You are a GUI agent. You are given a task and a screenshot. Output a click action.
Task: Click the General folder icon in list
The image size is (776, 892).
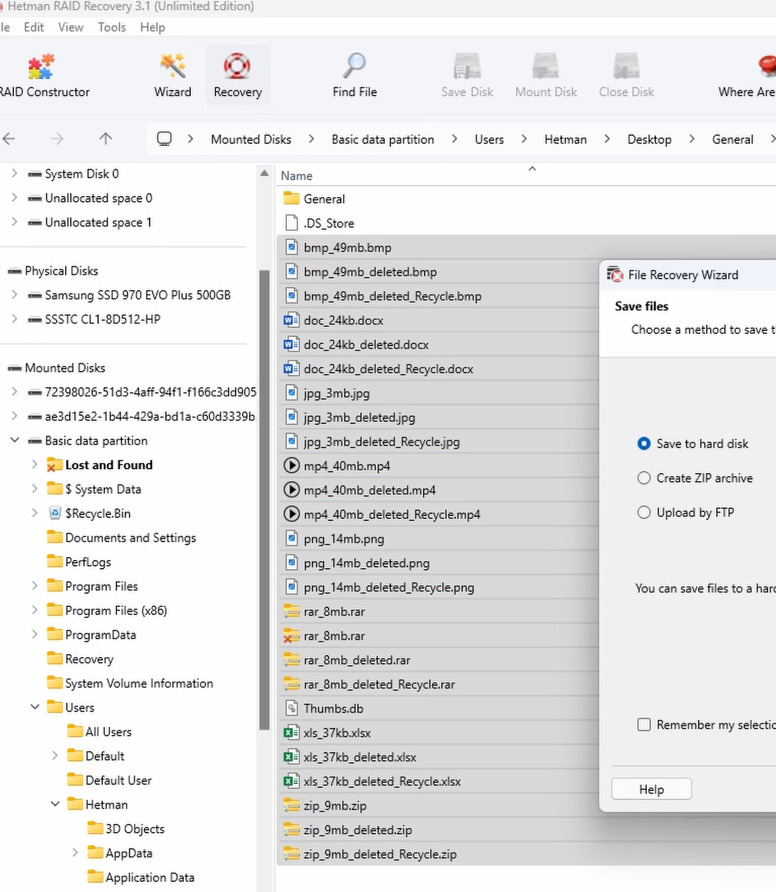291,199
